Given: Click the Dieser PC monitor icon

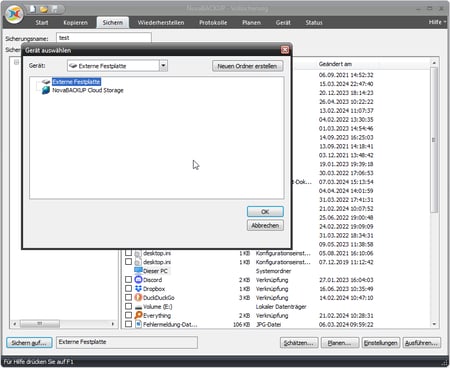Looking at the screenshot, I should pos(138,270).
